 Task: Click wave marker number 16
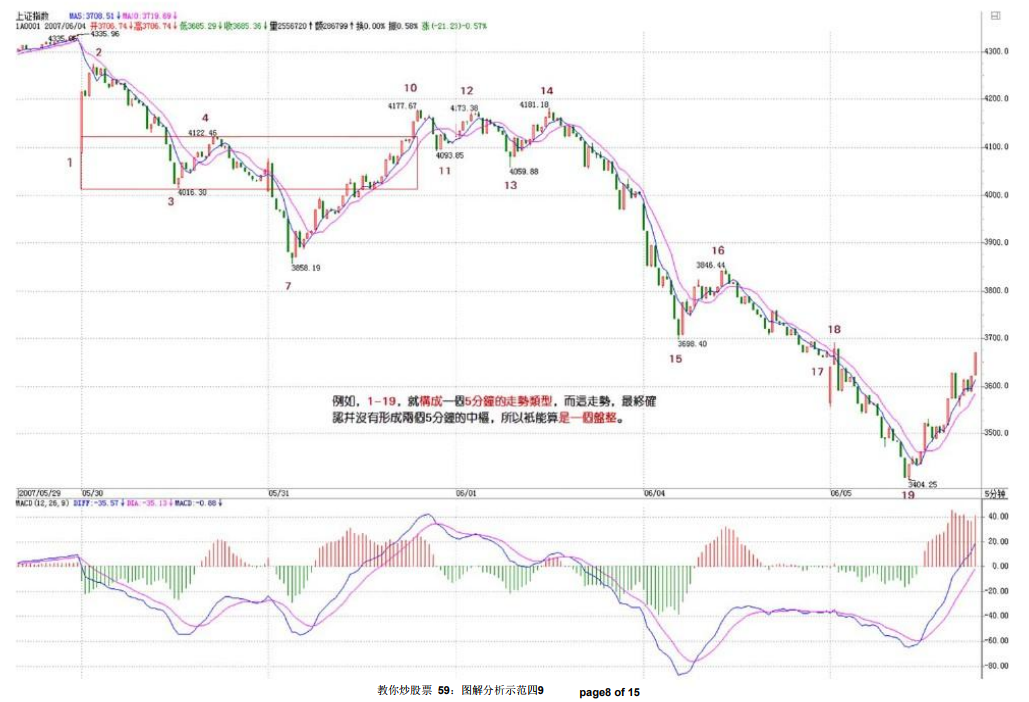tap(717, 250)
